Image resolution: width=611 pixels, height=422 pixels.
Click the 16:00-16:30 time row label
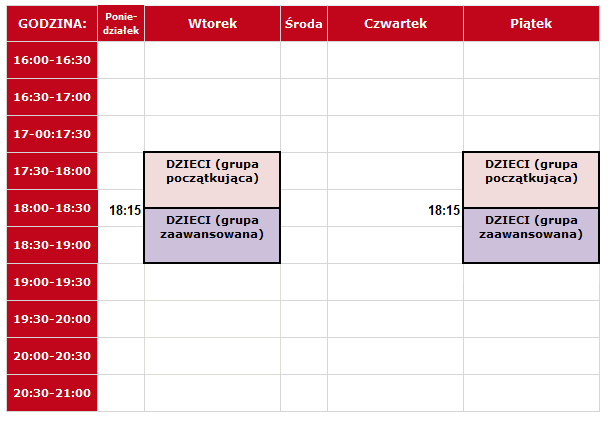52,60
